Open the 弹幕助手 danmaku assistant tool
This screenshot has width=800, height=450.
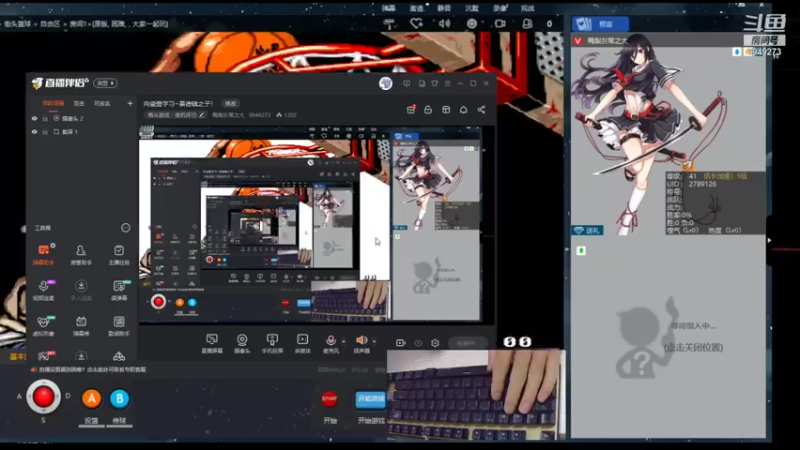(44, 254)
